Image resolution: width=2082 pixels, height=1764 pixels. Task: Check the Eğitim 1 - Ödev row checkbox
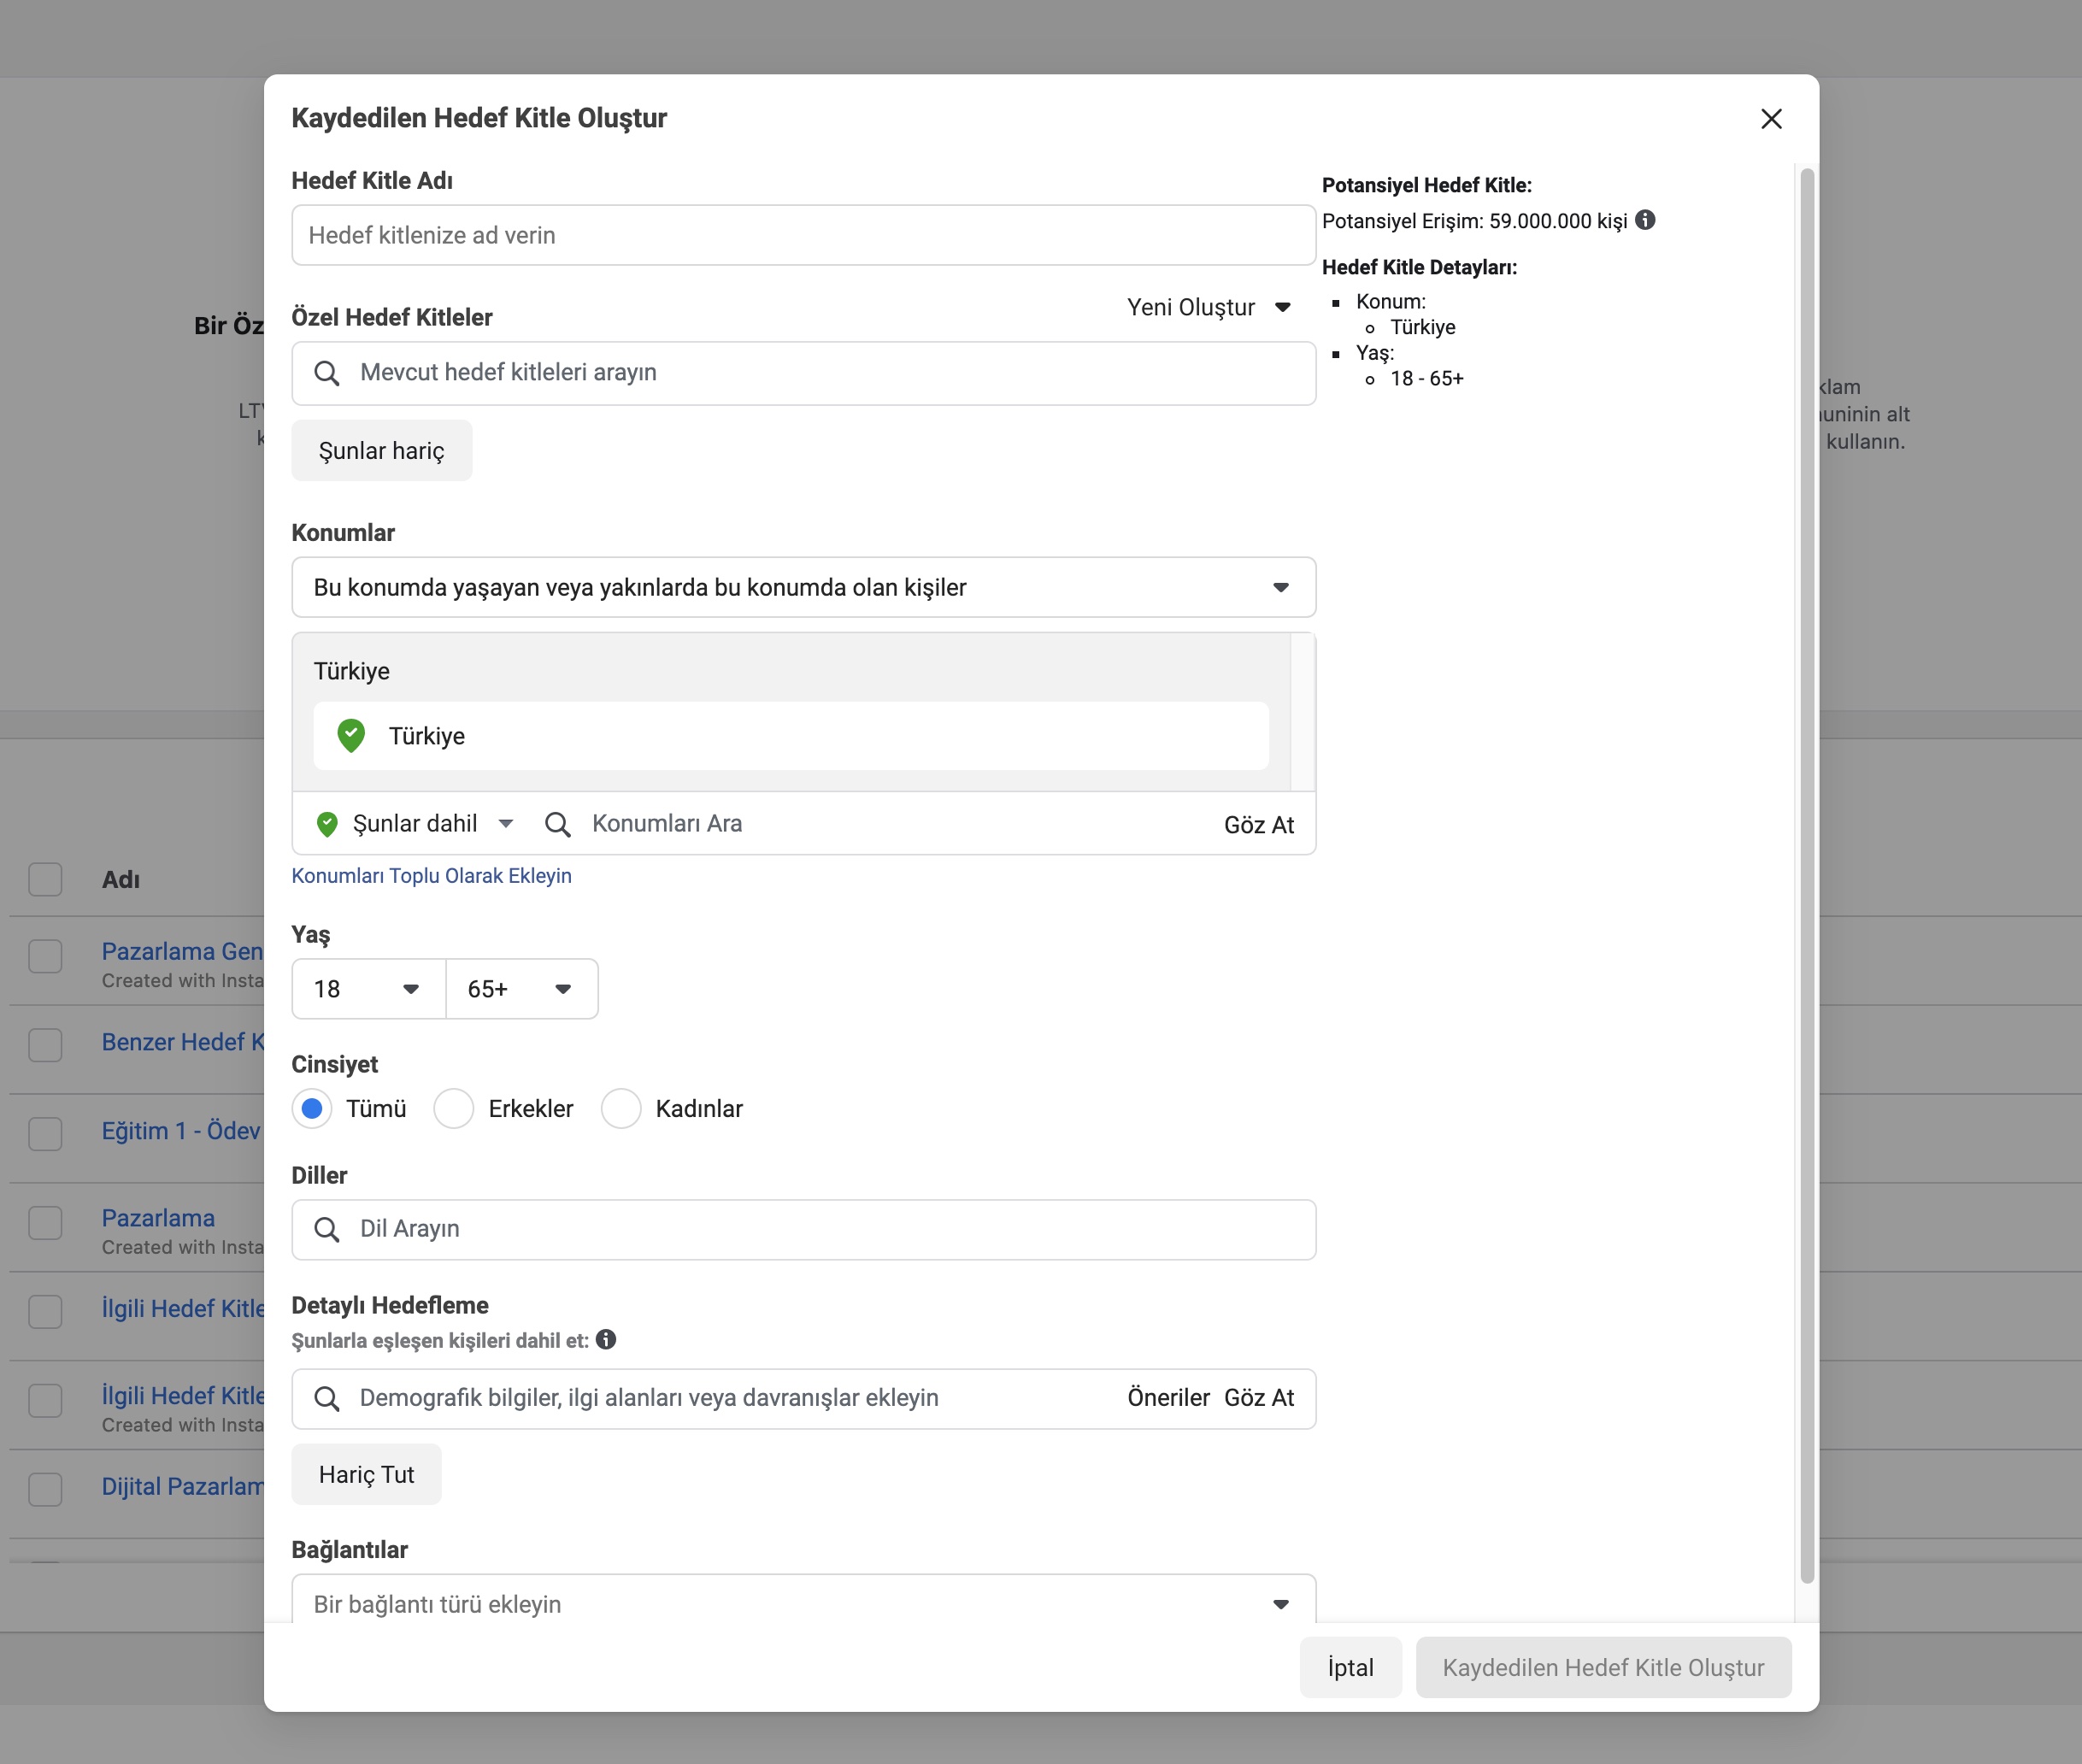pos(45,1134)
